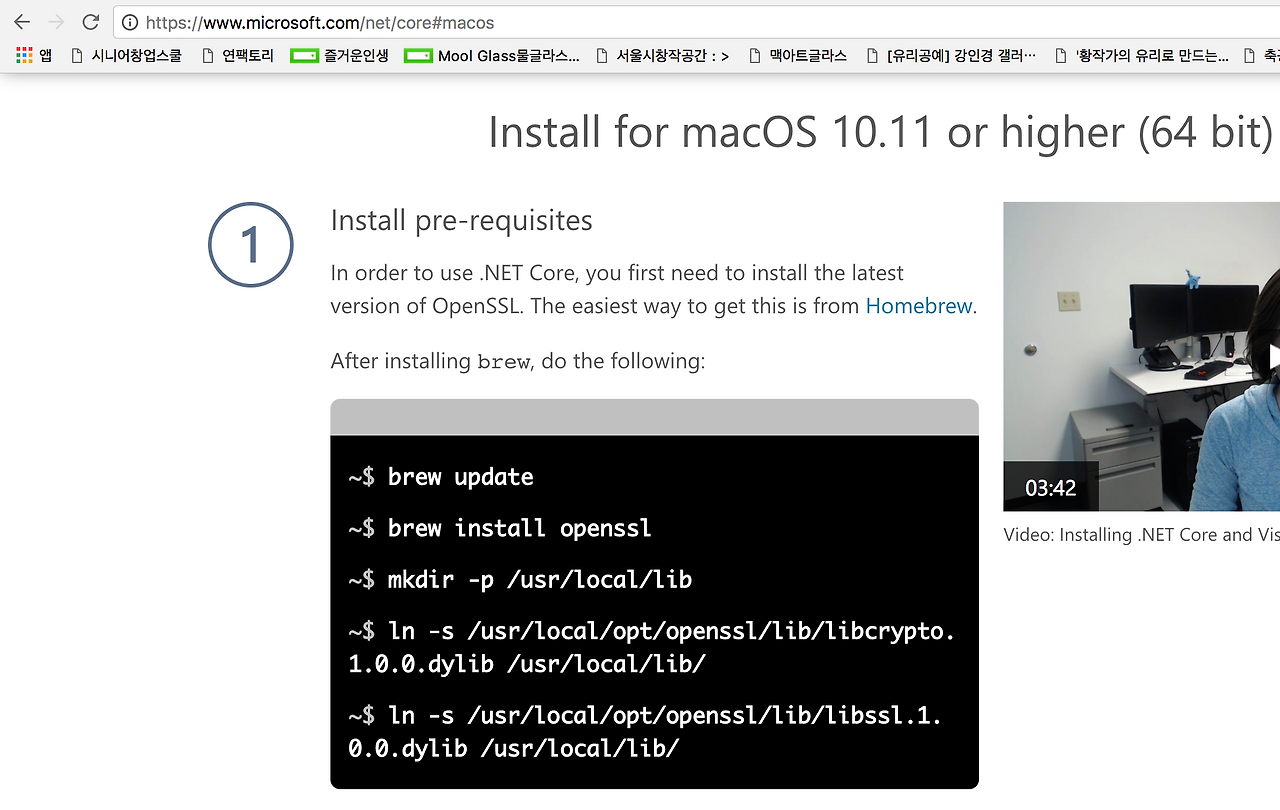
Task: Click the 'Install pre-requisites' heading
Action: 462,220
